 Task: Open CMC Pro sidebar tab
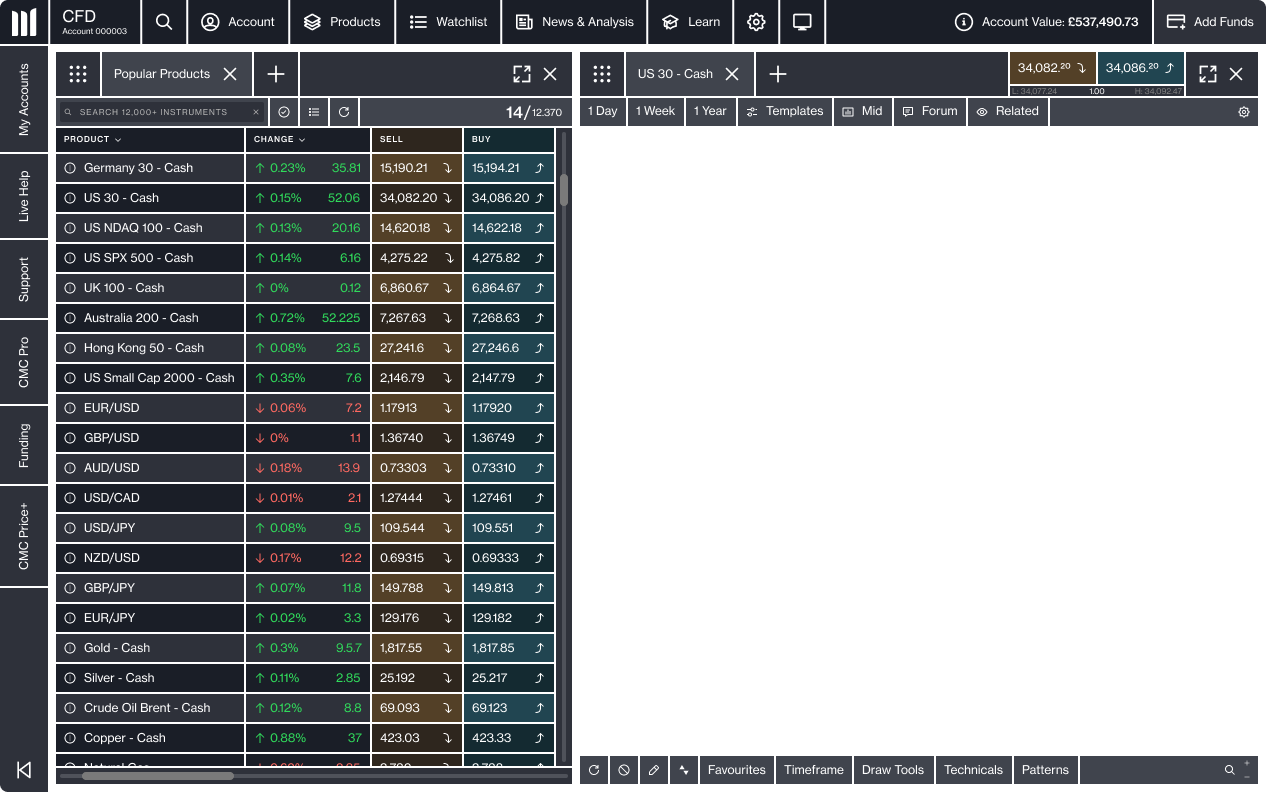point(24,363)
